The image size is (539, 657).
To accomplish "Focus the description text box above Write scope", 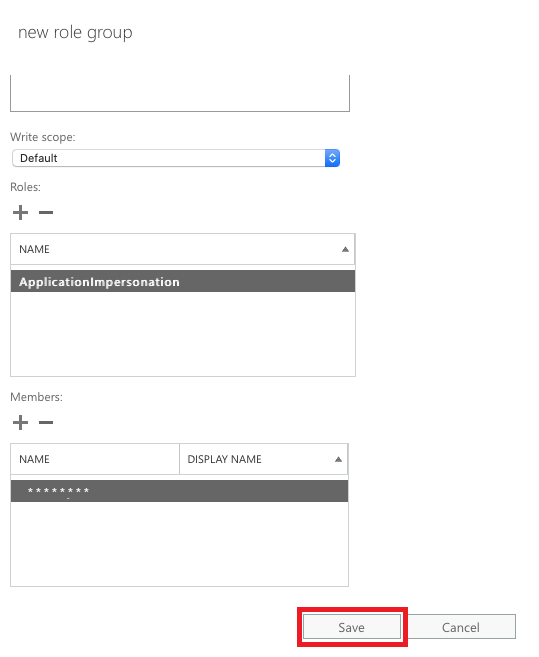I will [x=180, y=93].
